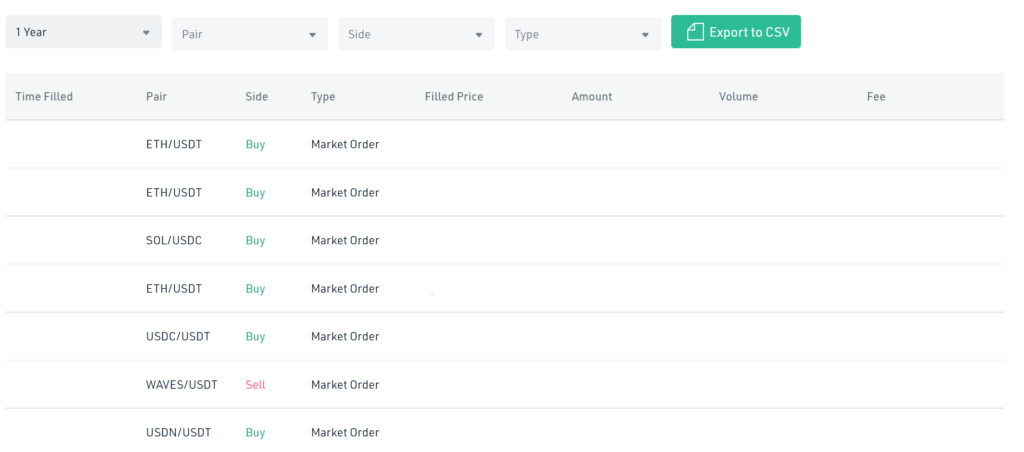
Task: Click the Time Filled column header
Action: [44, 97]
